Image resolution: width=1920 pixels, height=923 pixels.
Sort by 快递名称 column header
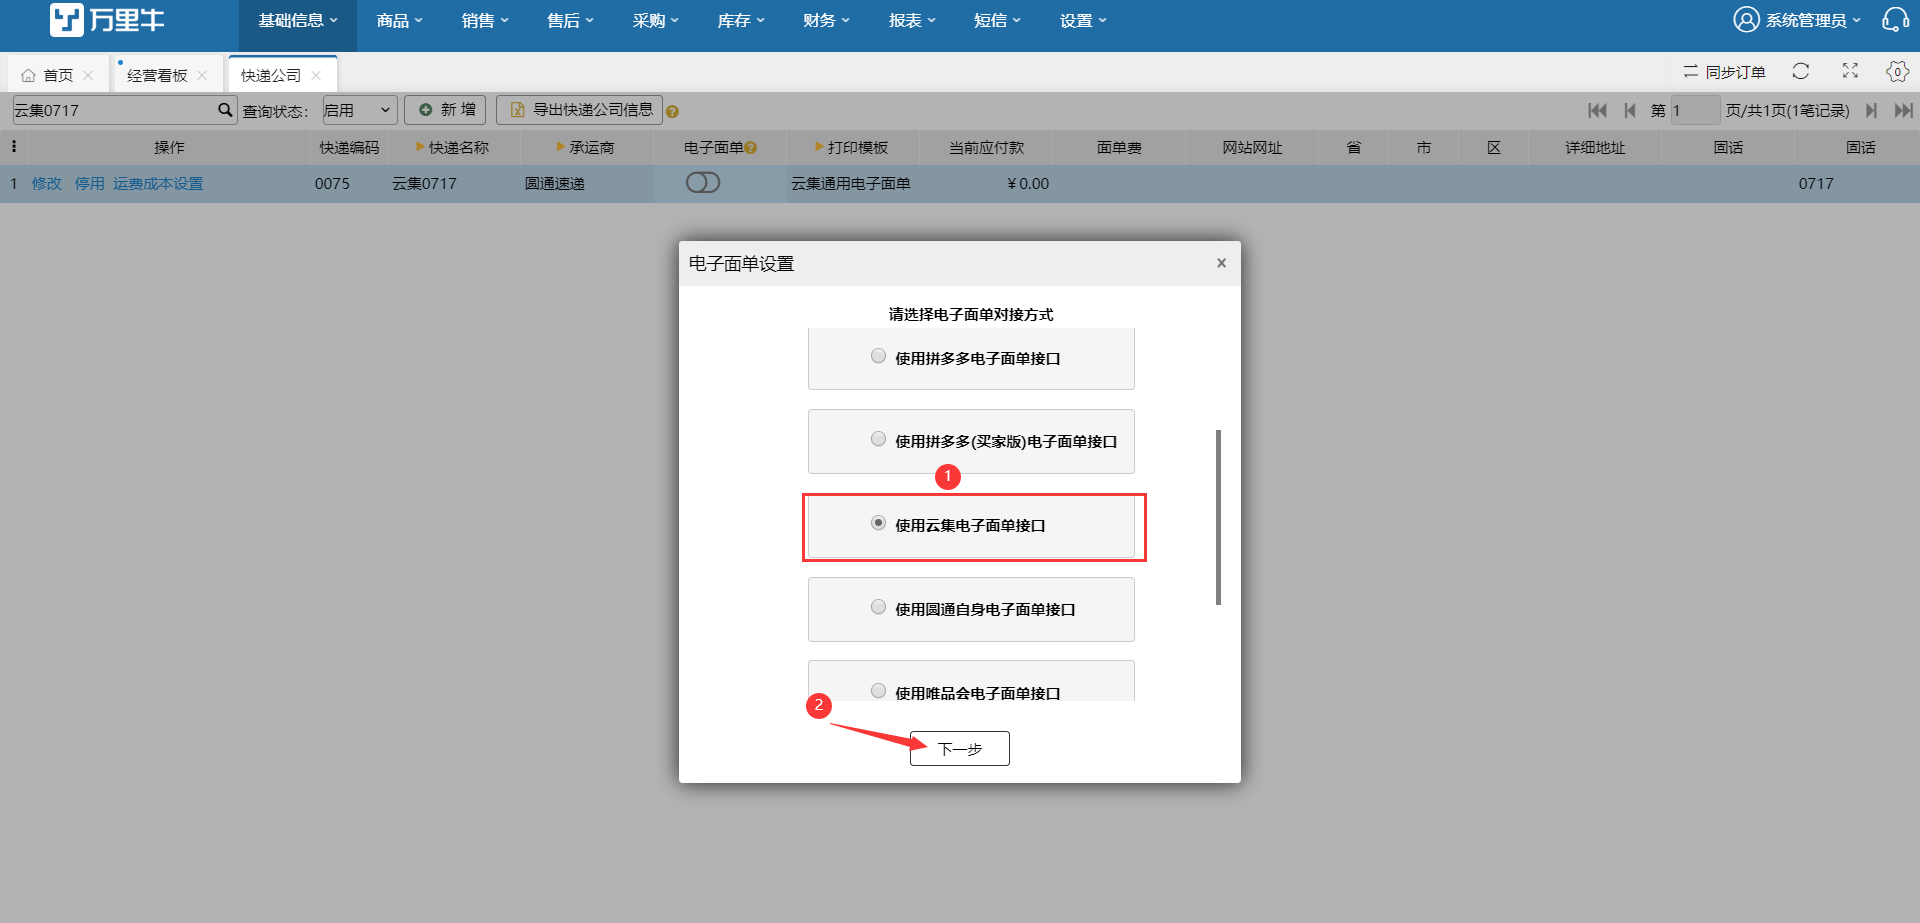click(x=453, y=148)
